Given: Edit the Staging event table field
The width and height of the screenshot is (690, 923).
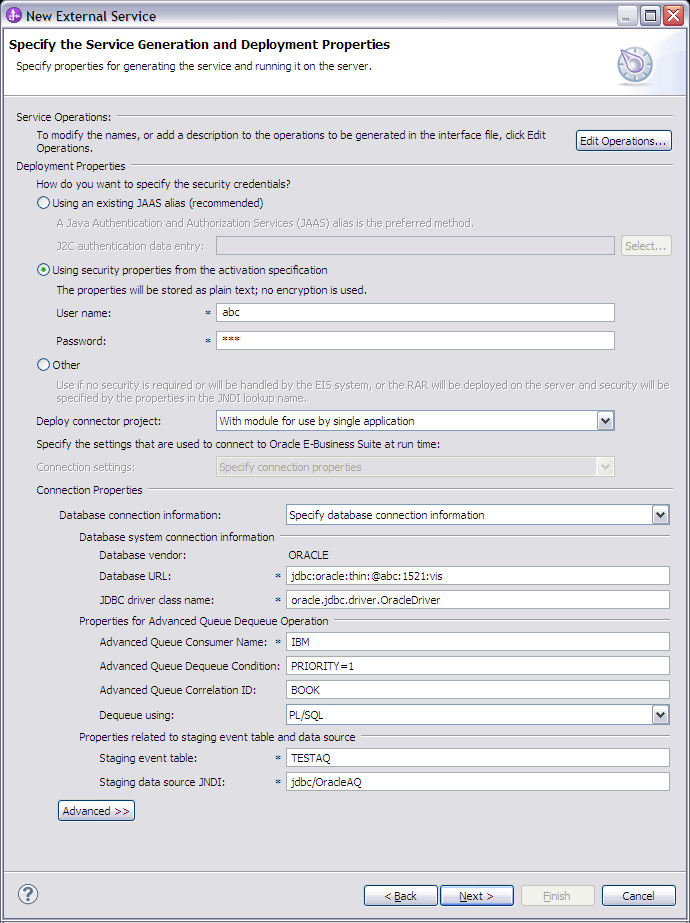Looking at the screenshot, I should pyautogui.click(x=477, y=758).
